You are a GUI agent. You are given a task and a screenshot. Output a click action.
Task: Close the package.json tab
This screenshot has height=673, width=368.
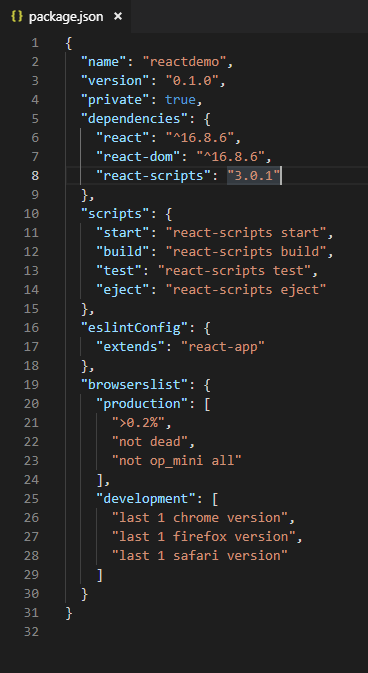tap(118, 17)
